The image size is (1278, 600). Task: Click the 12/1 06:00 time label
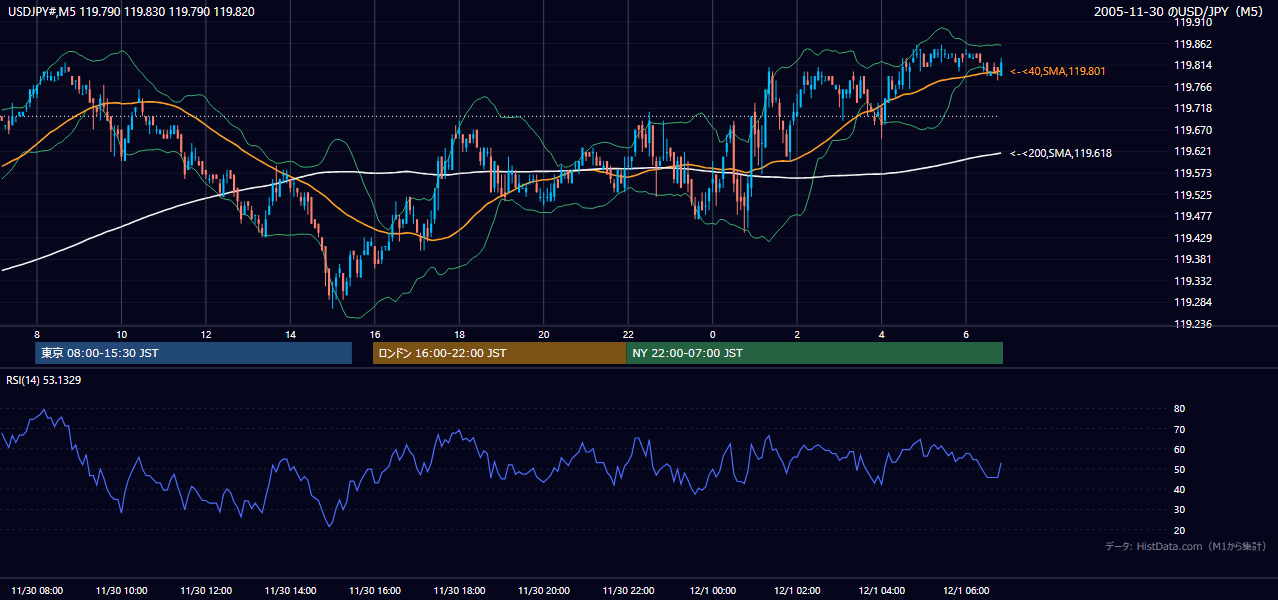tap(966, 590)
